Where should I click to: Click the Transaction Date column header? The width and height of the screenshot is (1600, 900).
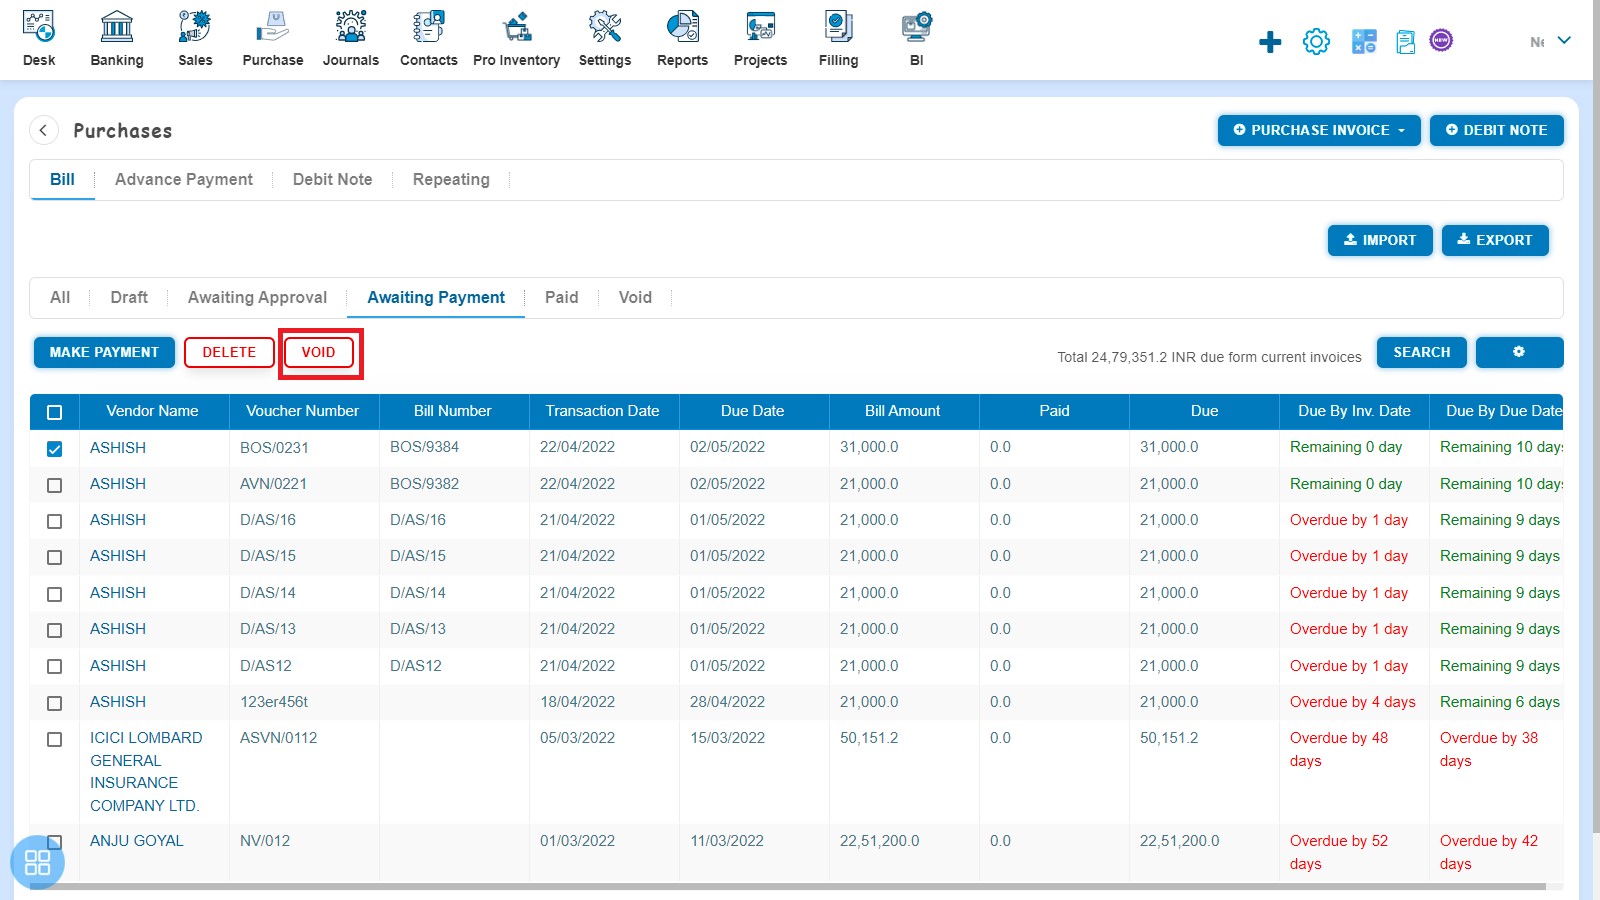(603, 411)
